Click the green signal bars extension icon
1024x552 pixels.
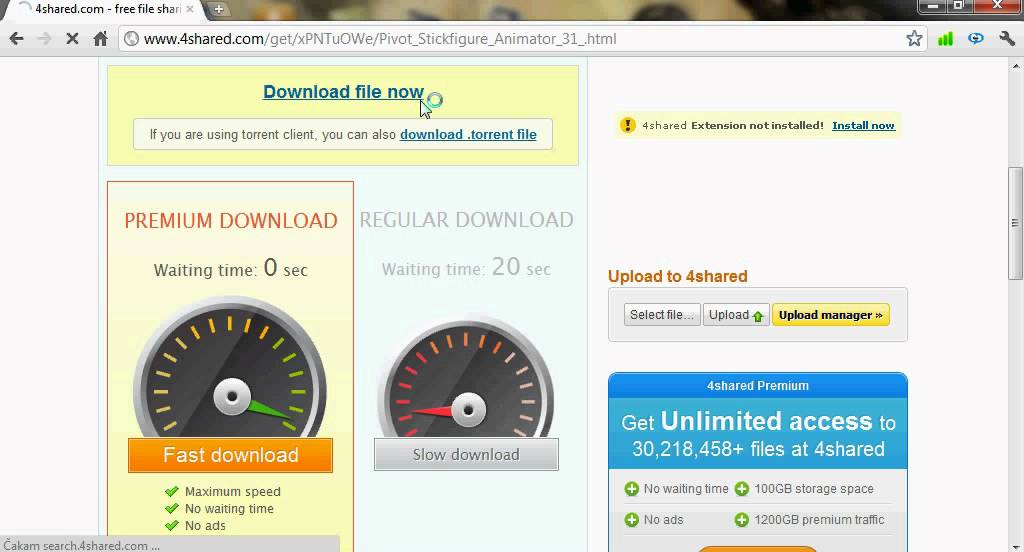click(x=945, y=39)
